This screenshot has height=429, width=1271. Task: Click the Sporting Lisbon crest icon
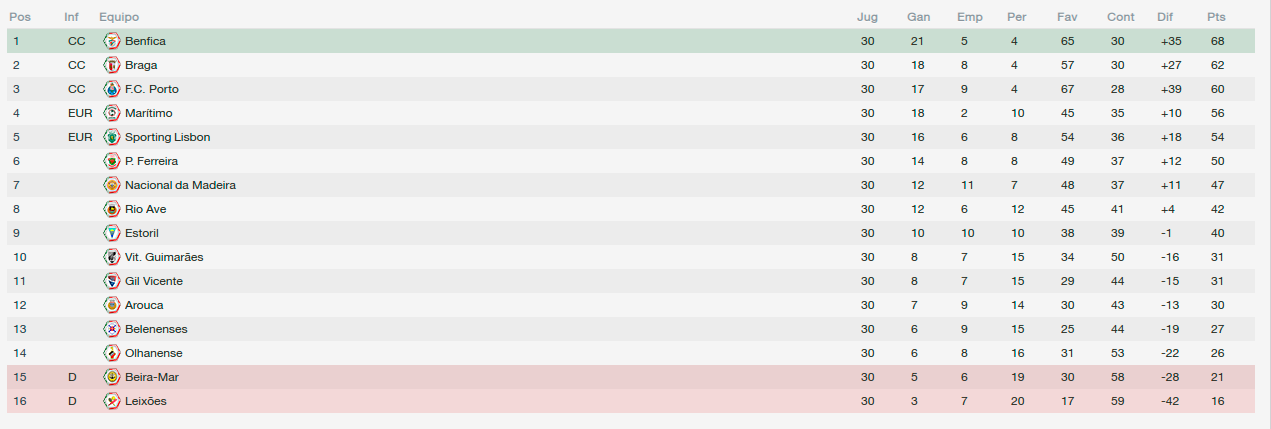(x=112, y=137)
